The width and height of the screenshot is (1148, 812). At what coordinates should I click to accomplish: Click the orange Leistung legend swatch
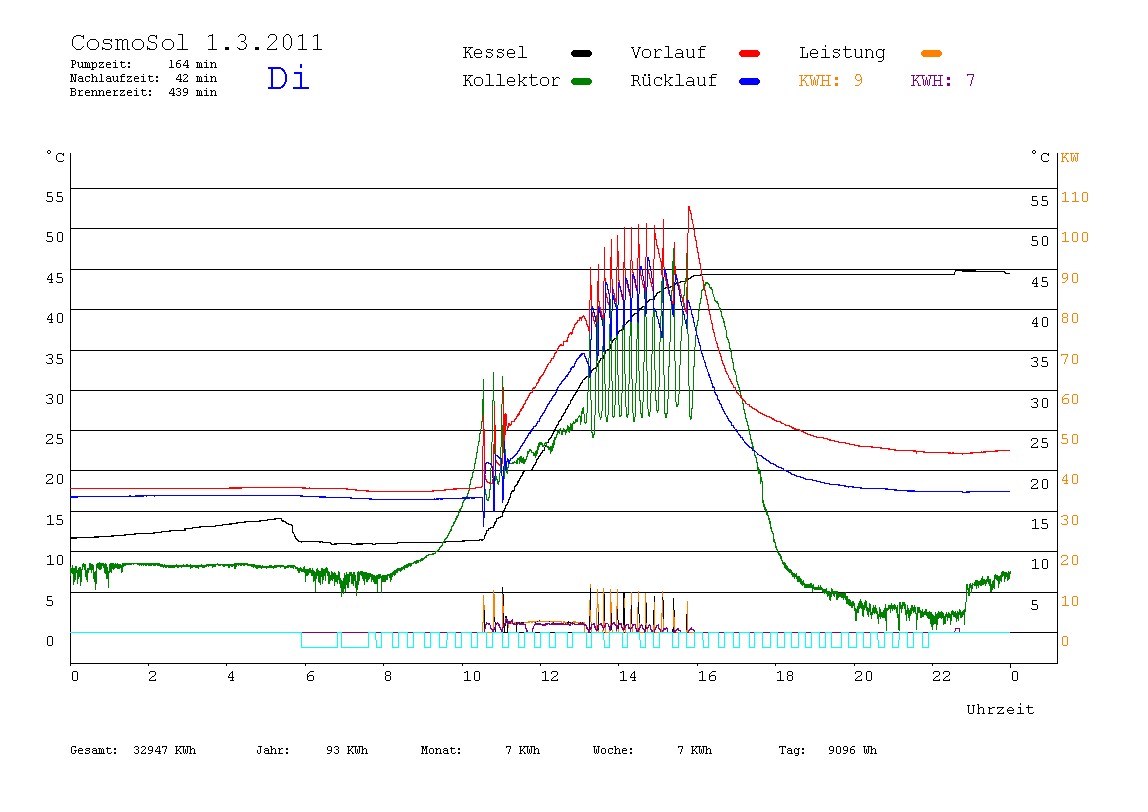(x=931, y=53)
